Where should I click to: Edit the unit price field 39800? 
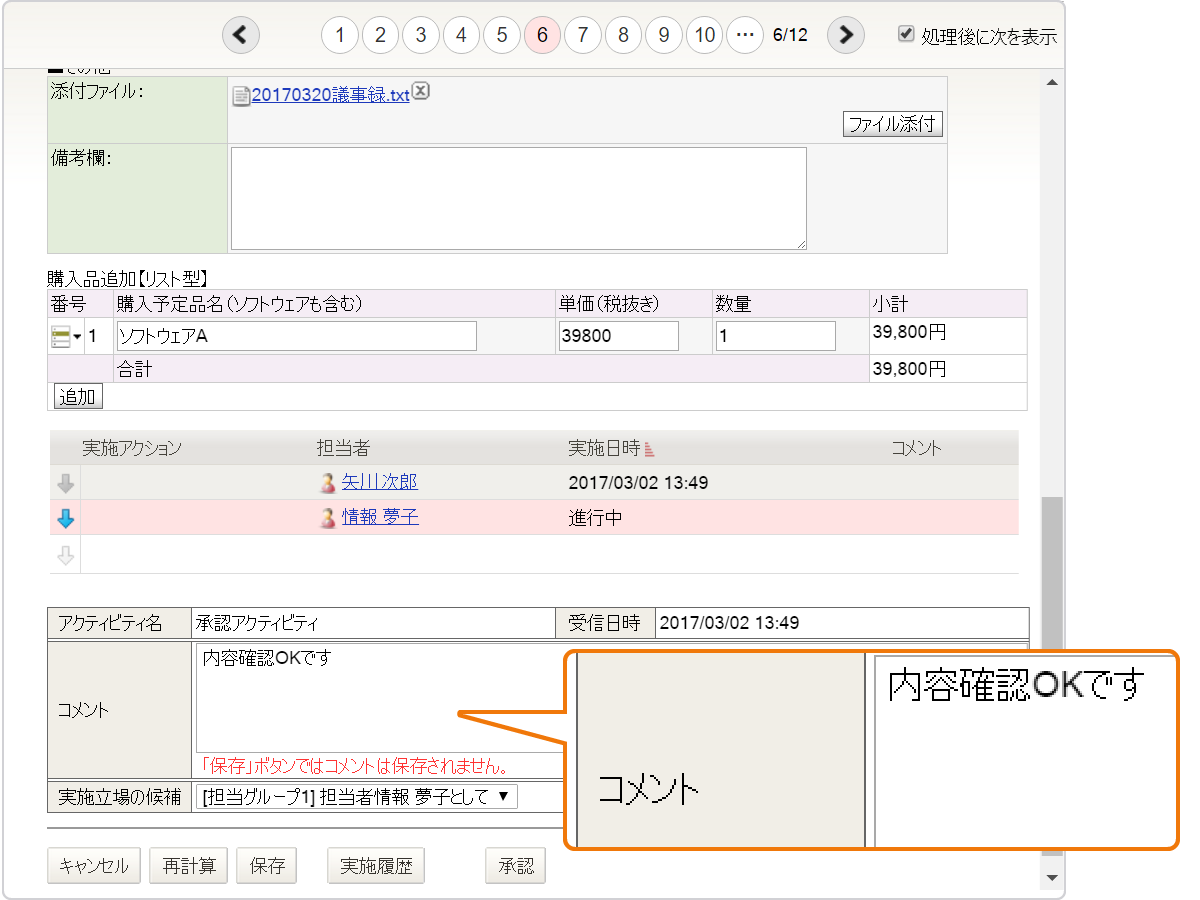[618, 336]
